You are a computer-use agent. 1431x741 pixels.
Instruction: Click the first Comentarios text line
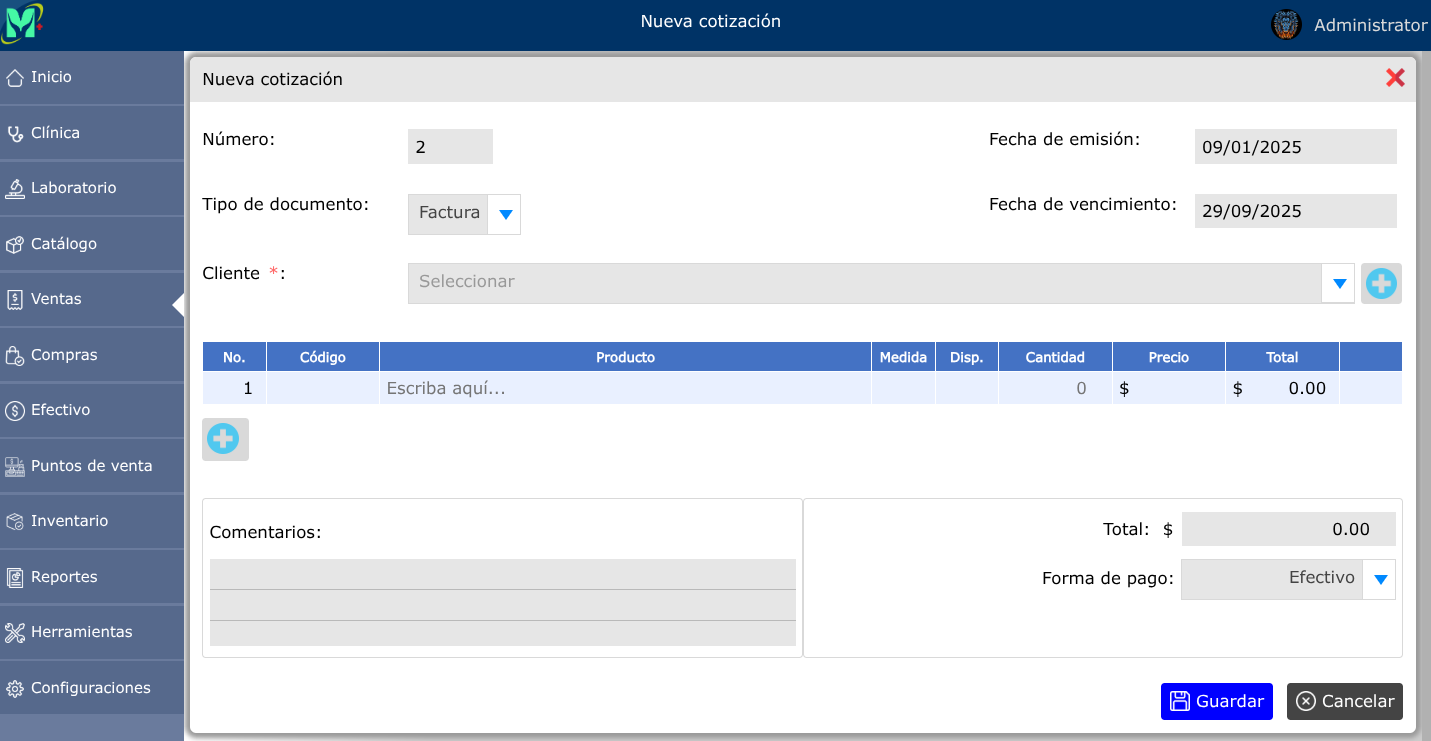pyautogui.click(x=503, y=574)
